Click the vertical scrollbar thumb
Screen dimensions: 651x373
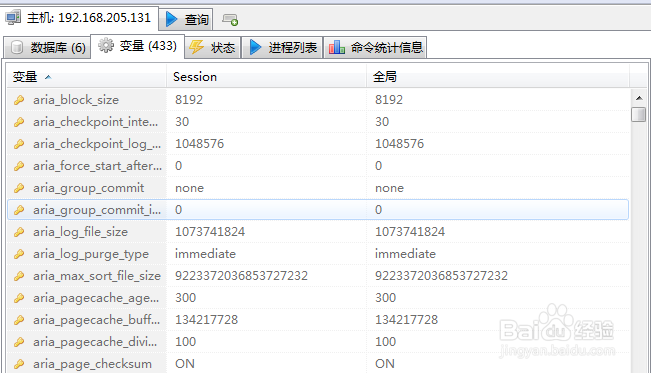pyautogui.click(x=639, y=114)
